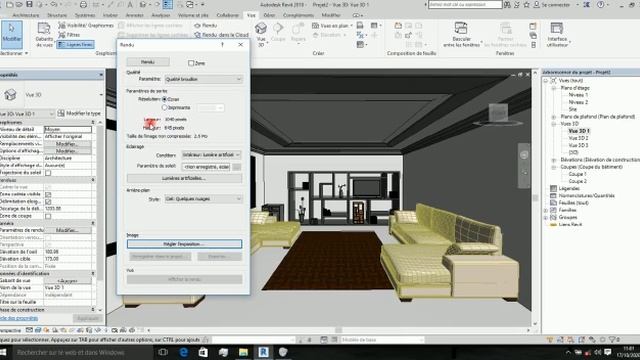The height and width of the screenshot is (360, 640).
Task: Click the binoculars search icon
Action: [507, 4]
